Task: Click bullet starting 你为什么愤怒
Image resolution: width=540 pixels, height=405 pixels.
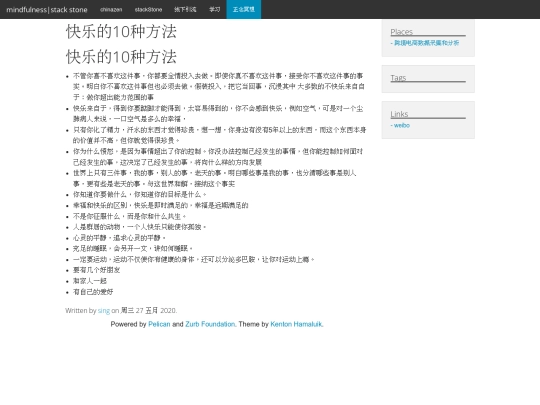Action: point(218,157)
